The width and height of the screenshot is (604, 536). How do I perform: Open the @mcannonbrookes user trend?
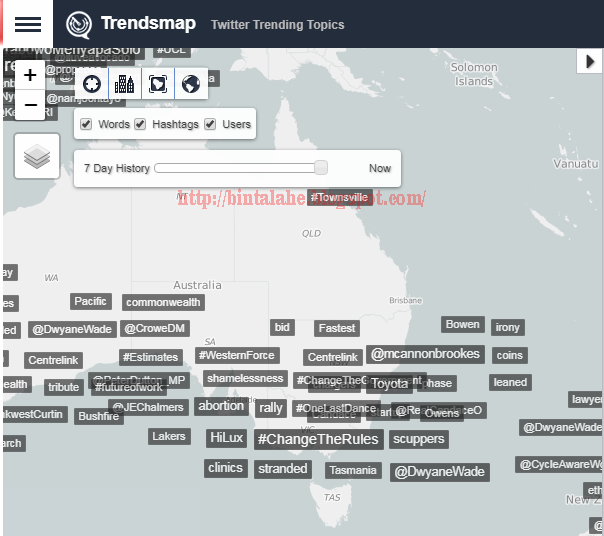(x=425, y=354)
